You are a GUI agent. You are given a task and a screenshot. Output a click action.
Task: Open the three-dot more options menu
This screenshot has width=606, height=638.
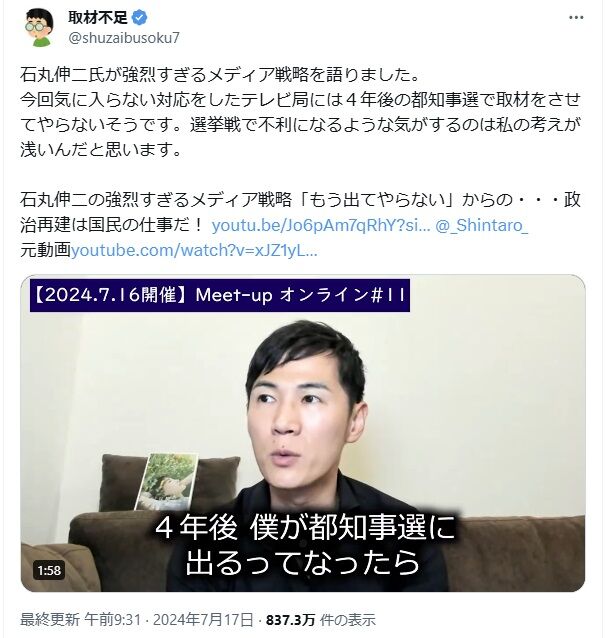[576, 18]
